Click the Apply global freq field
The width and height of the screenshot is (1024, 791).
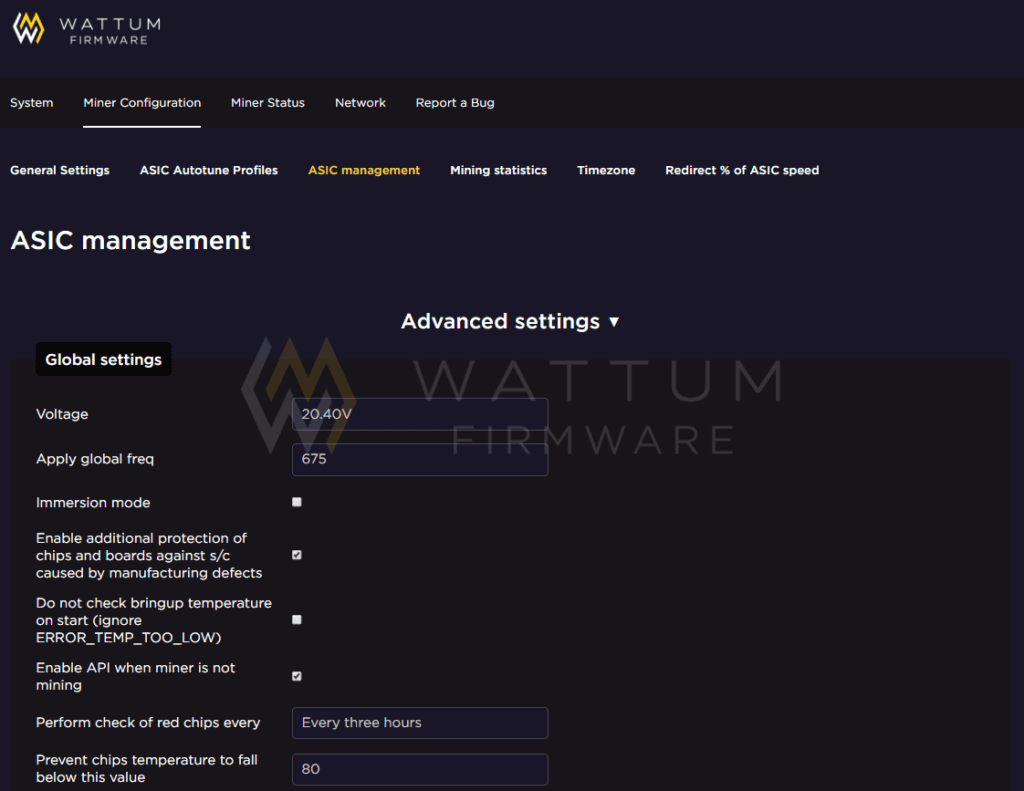419,460
